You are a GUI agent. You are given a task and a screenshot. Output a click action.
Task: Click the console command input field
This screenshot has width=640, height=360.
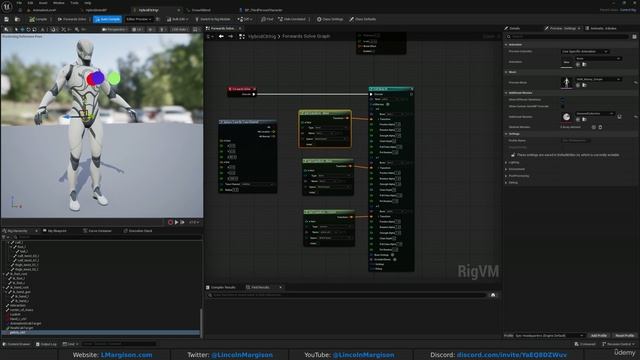(x=118, y=344)
